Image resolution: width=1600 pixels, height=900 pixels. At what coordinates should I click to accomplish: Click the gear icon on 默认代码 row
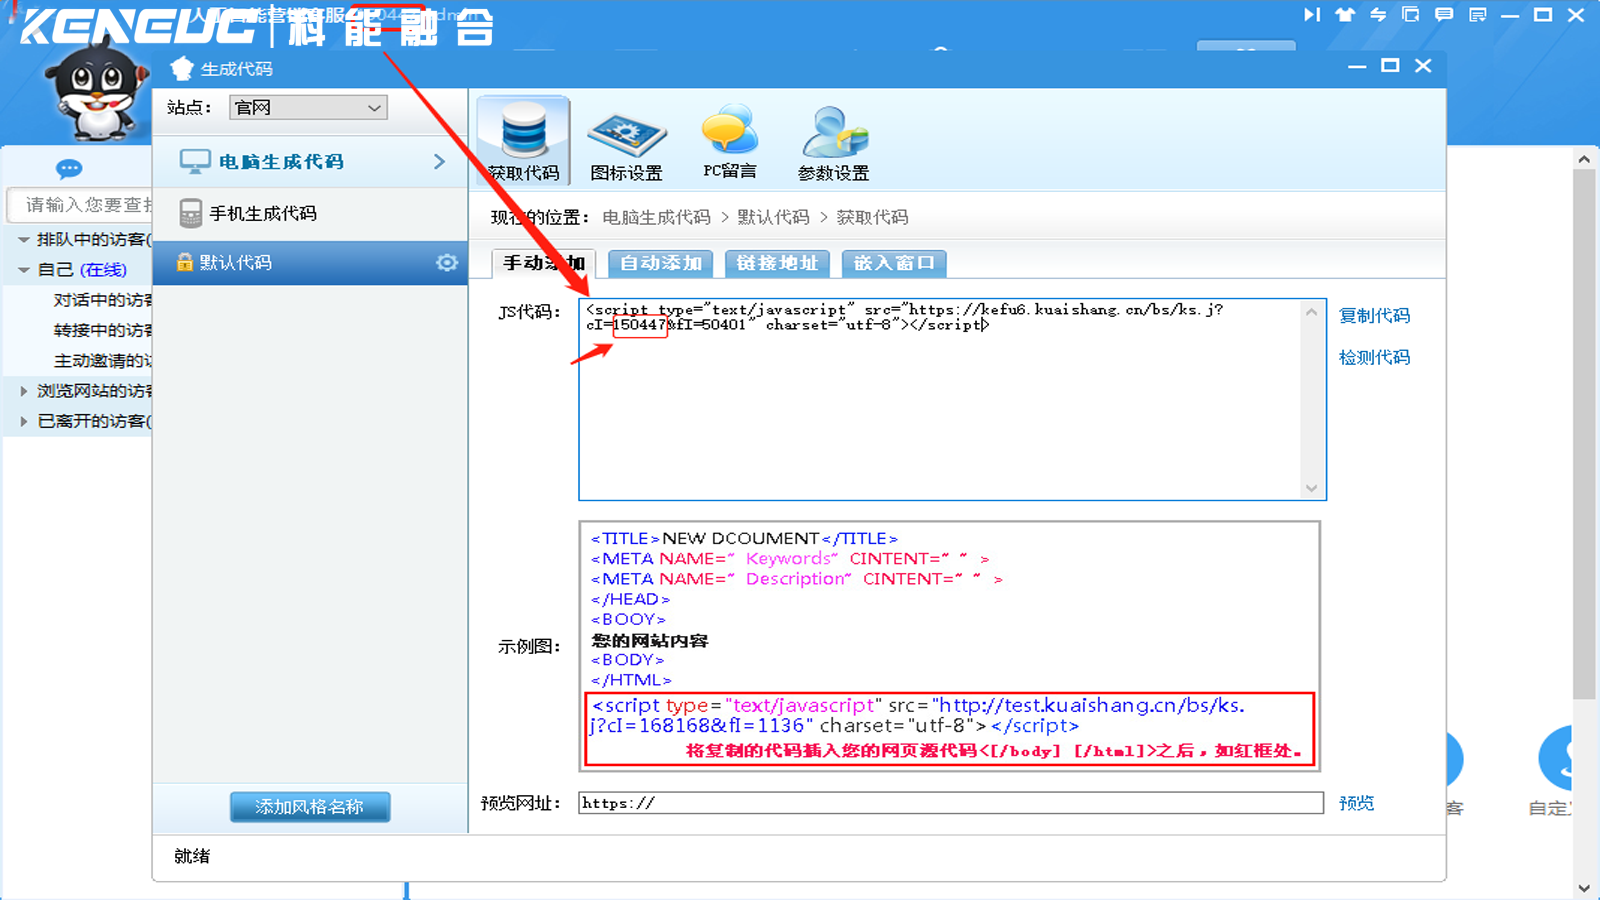click(446, 262)
